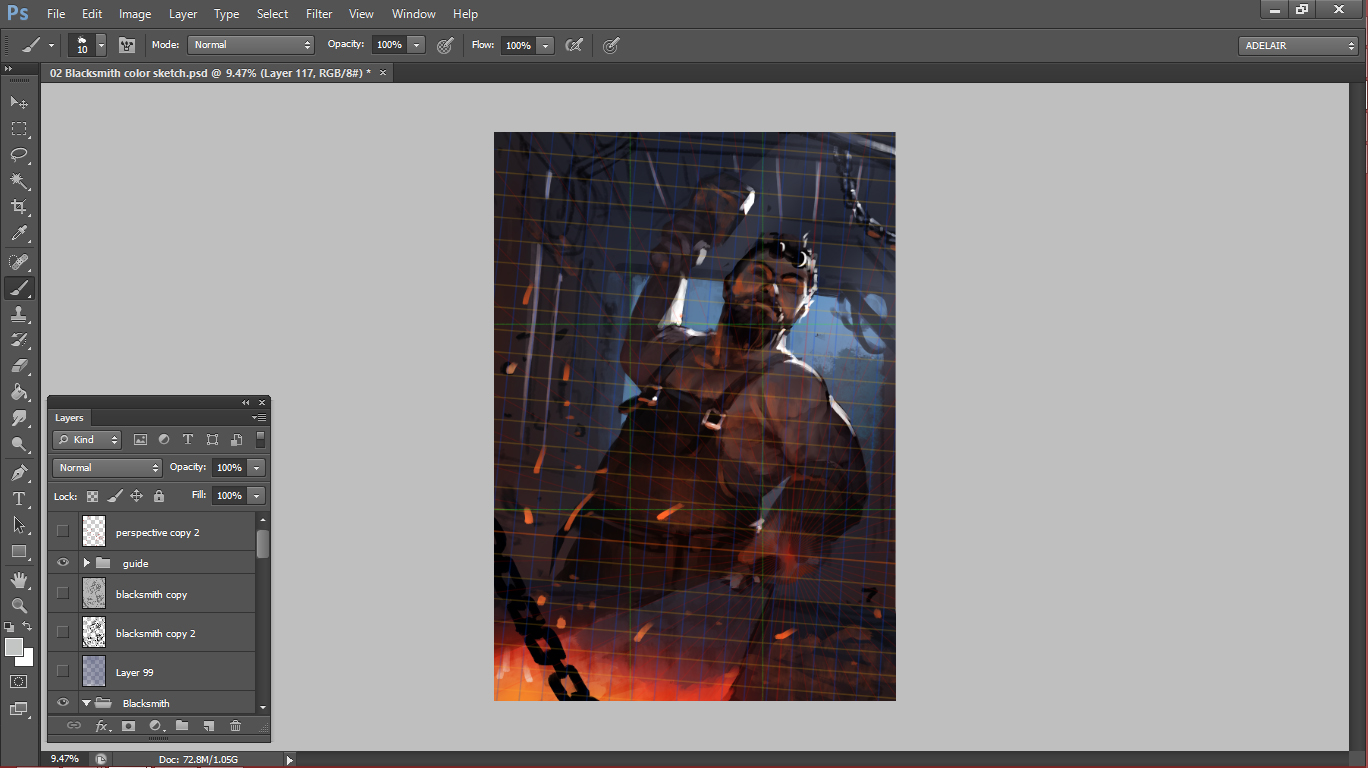This screenshot has width=1368, height=768.
Task: Select the Layers panel tab
Action: (70, 418)
